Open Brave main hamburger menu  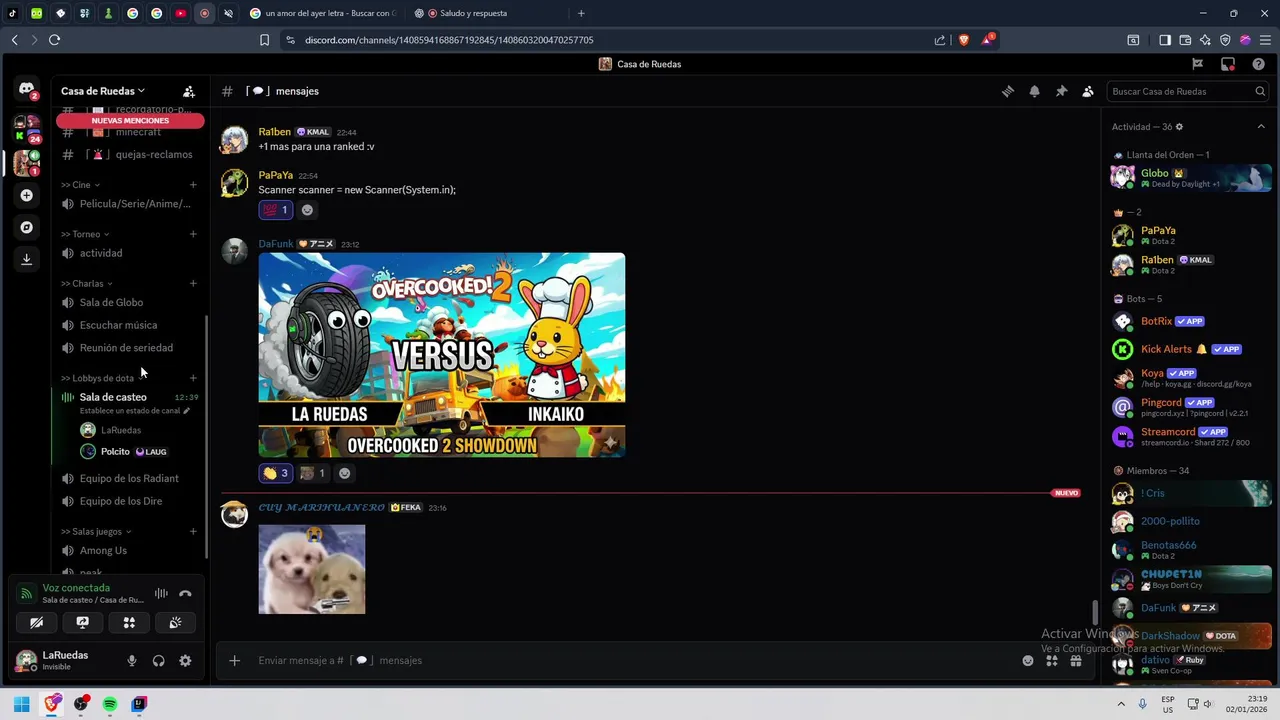tap(1264, 40)
